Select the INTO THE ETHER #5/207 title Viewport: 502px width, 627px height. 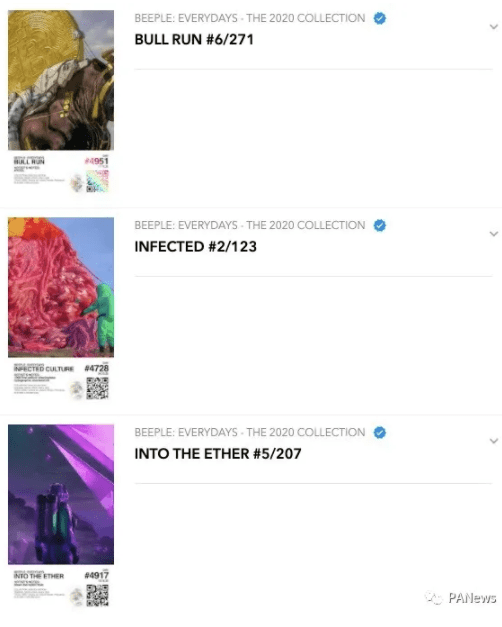218,454
